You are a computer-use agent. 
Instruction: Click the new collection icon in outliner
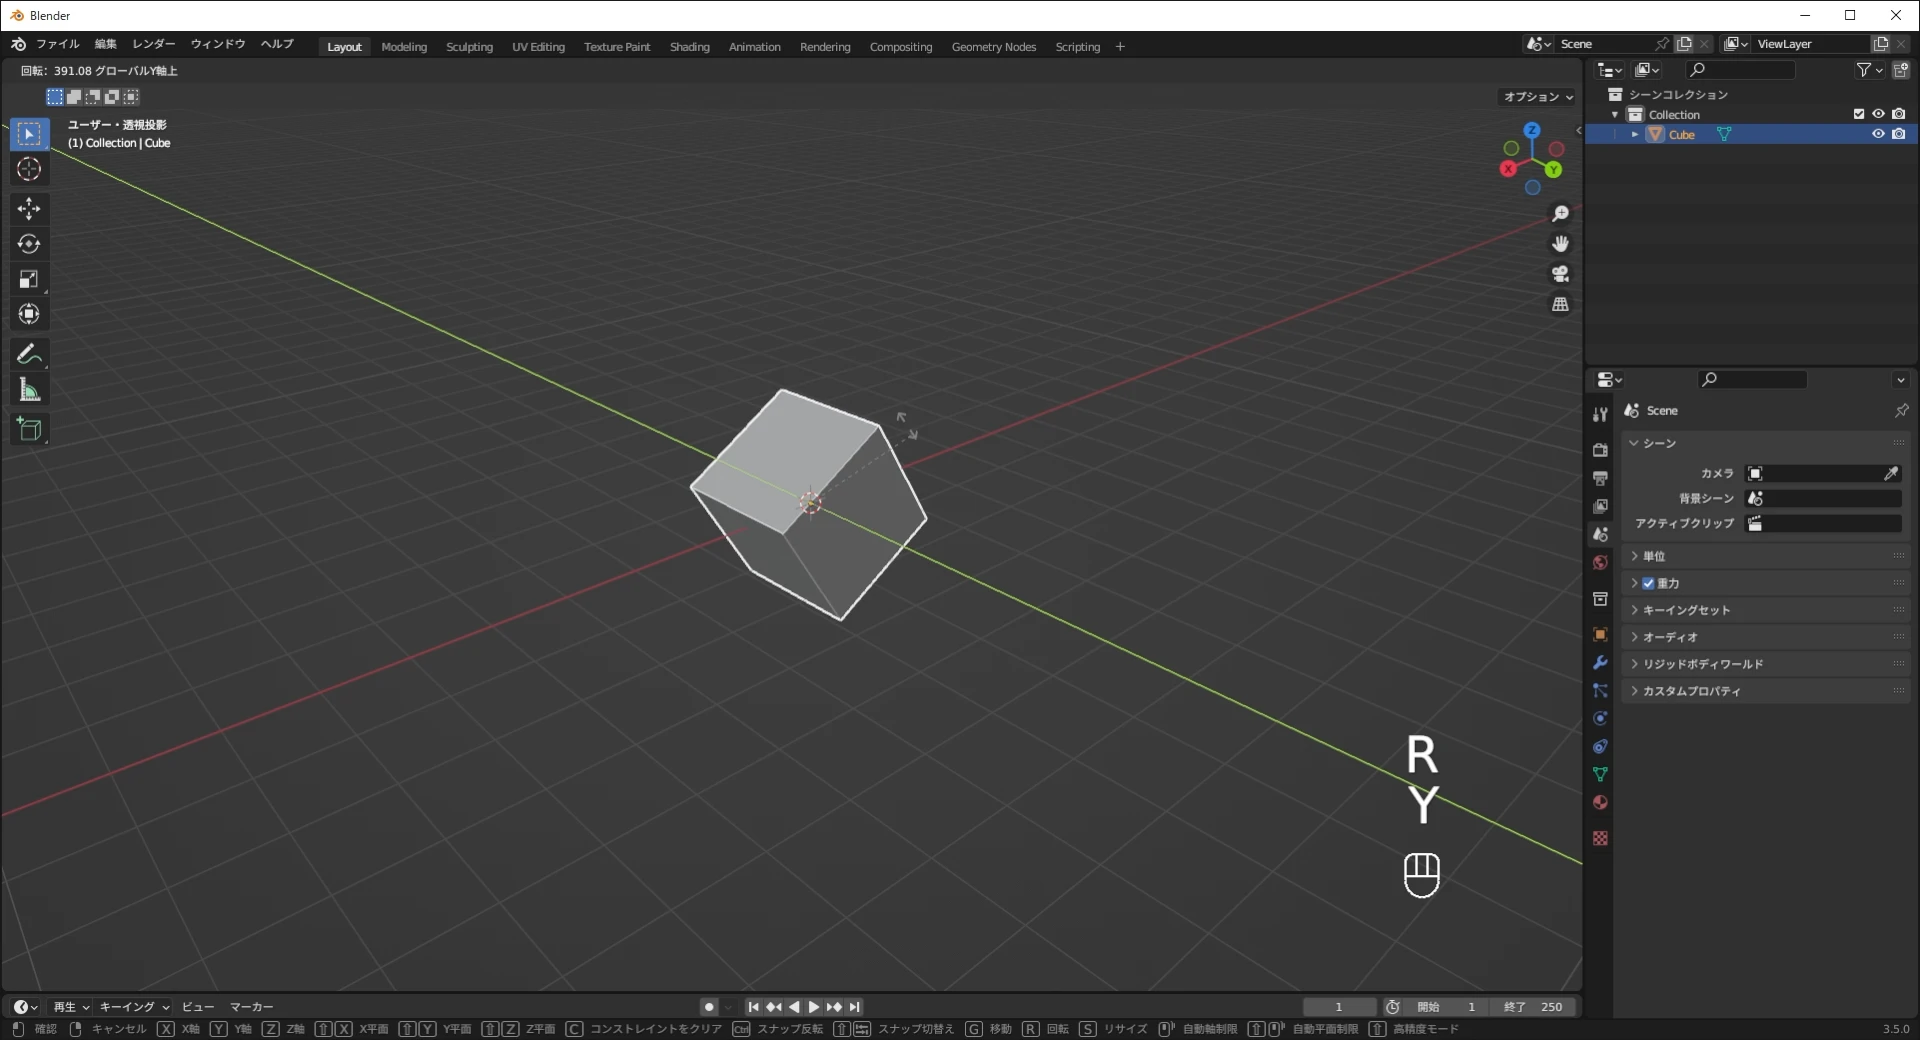(1901, 70)
